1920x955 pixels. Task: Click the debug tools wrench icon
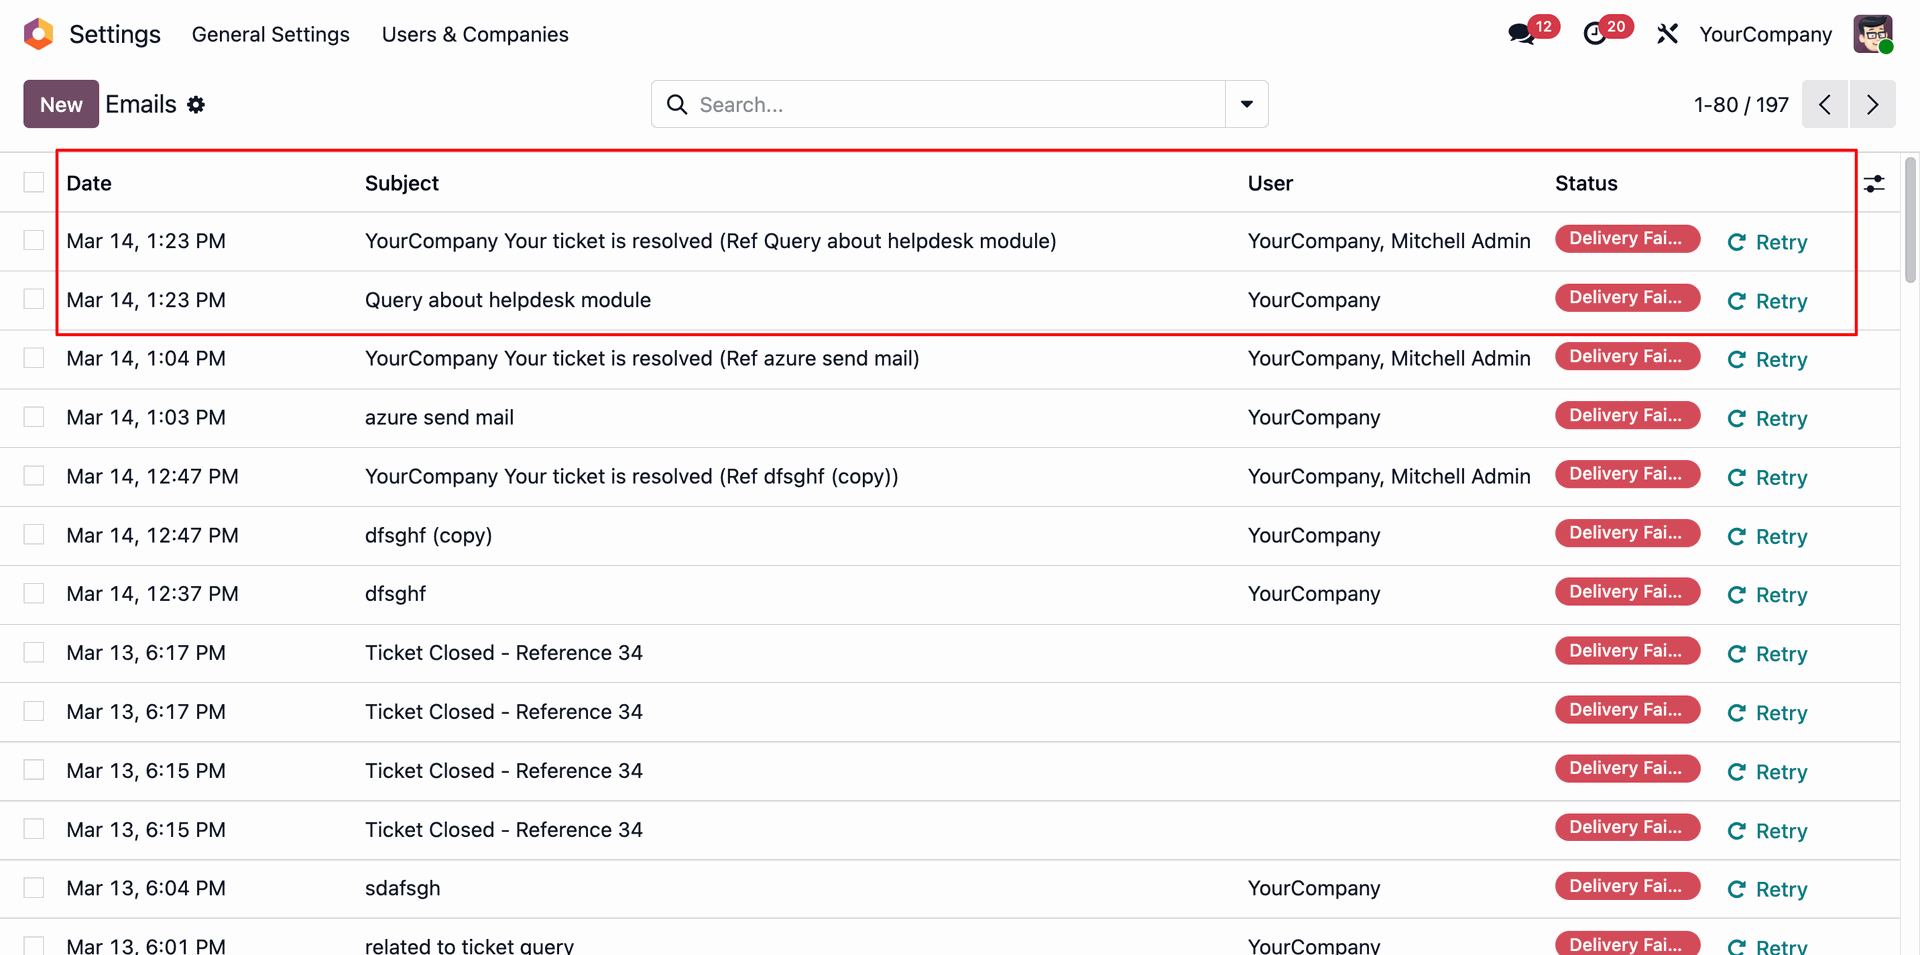[x=1667, y=34]
